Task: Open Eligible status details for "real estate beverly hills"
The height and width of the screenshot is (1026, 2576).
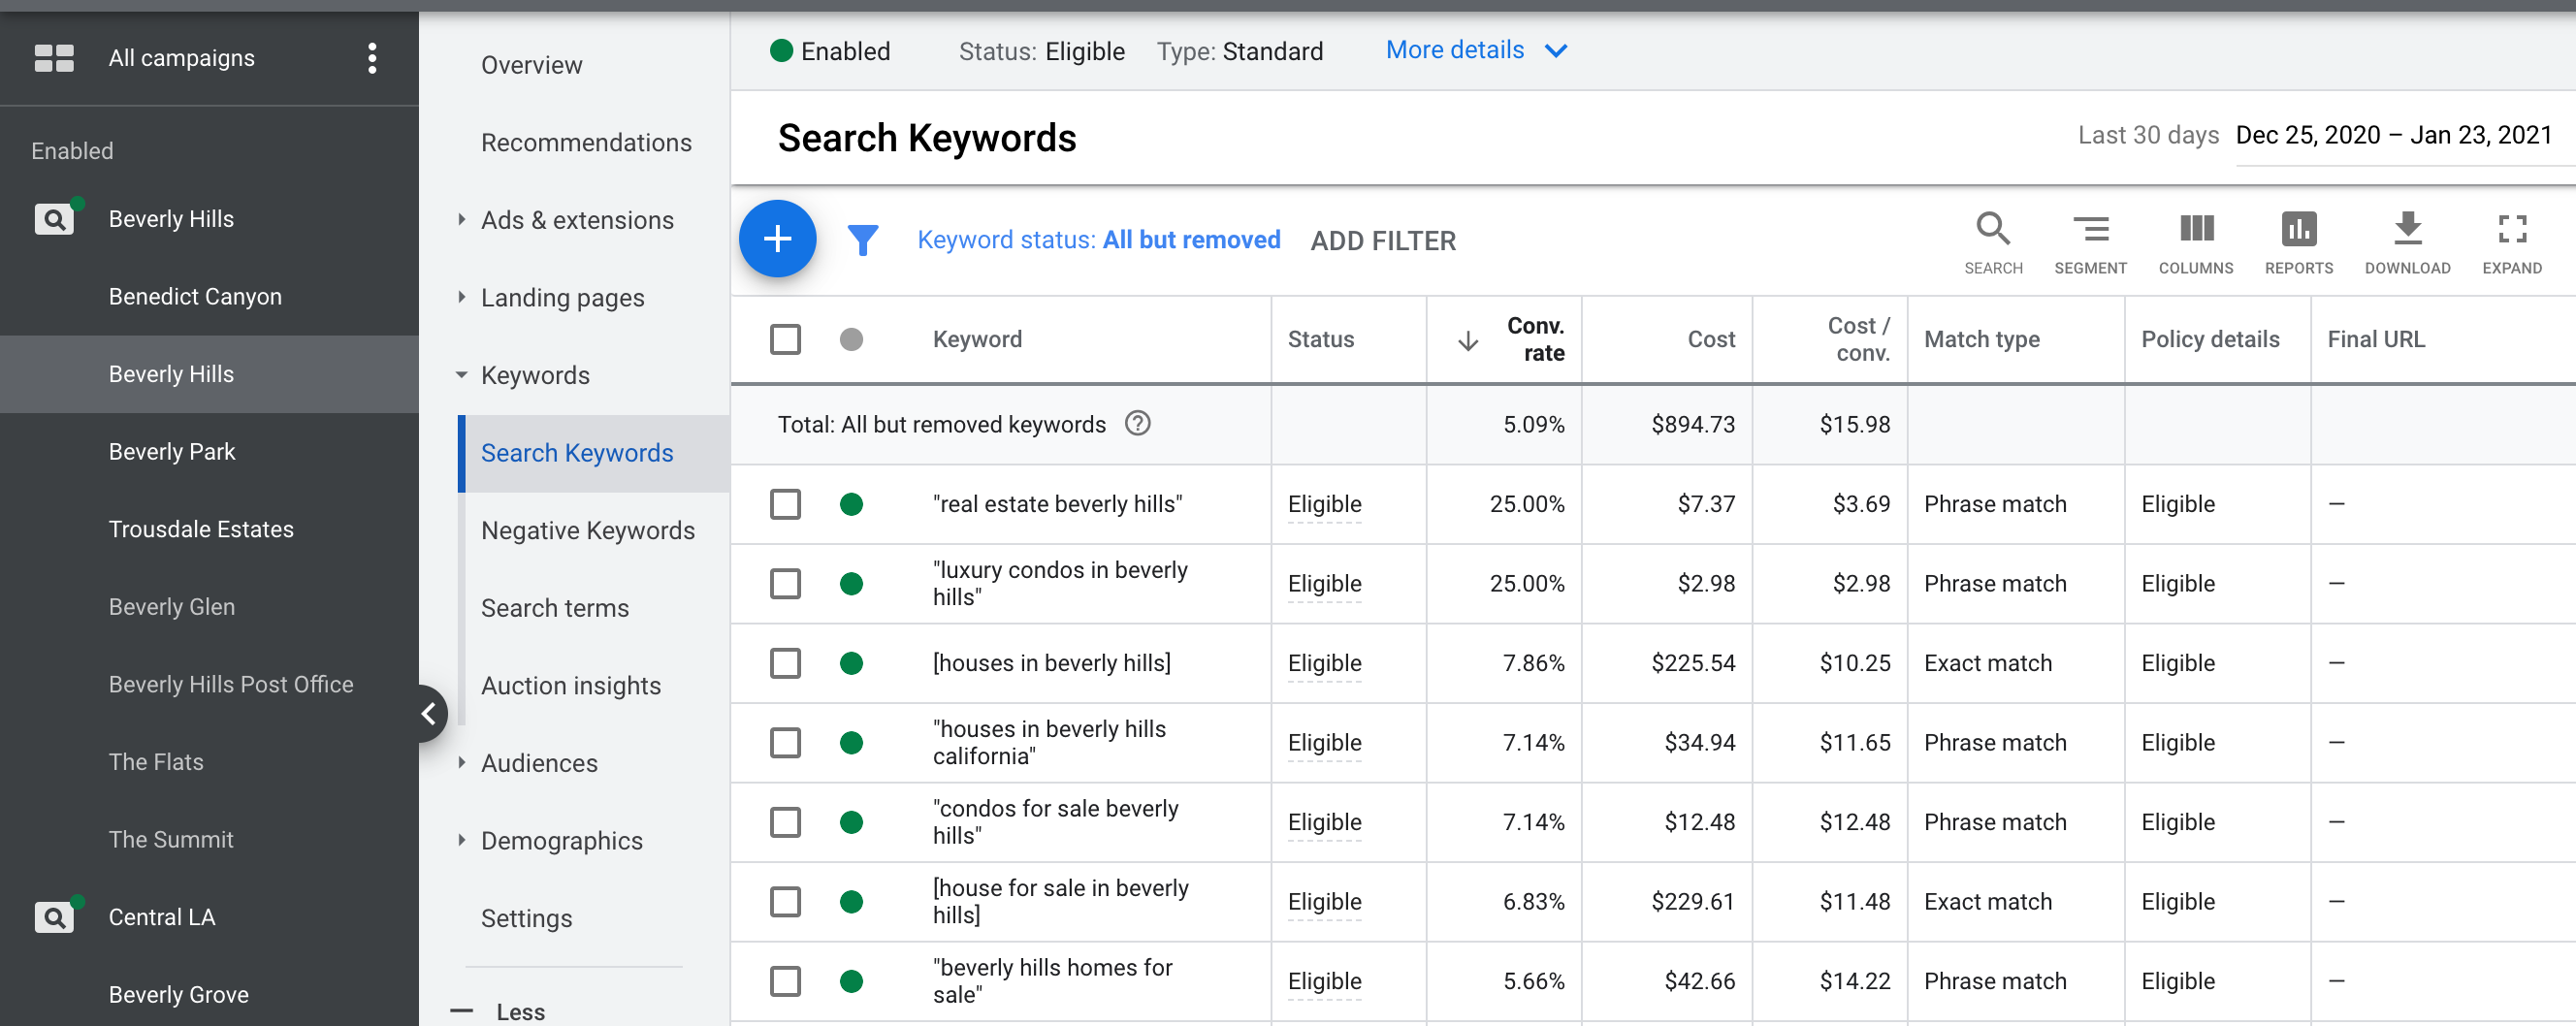Action: click(x=1324, y=504)
